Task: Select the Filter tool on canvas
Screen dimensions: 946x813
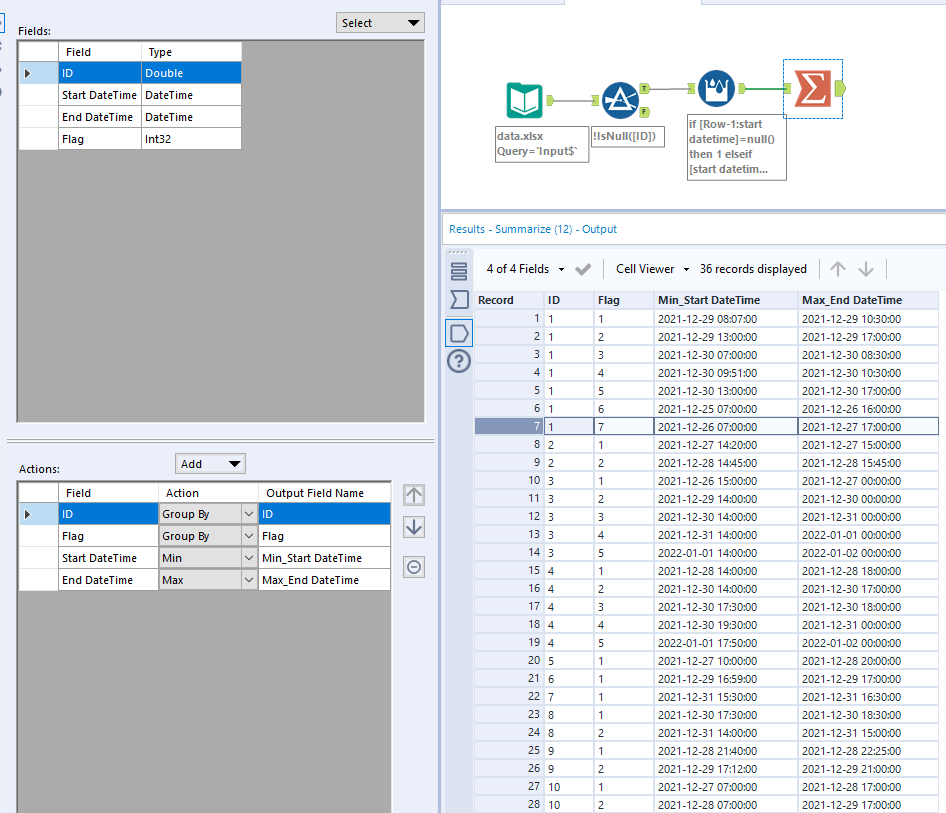Action: tap(620, 100)
